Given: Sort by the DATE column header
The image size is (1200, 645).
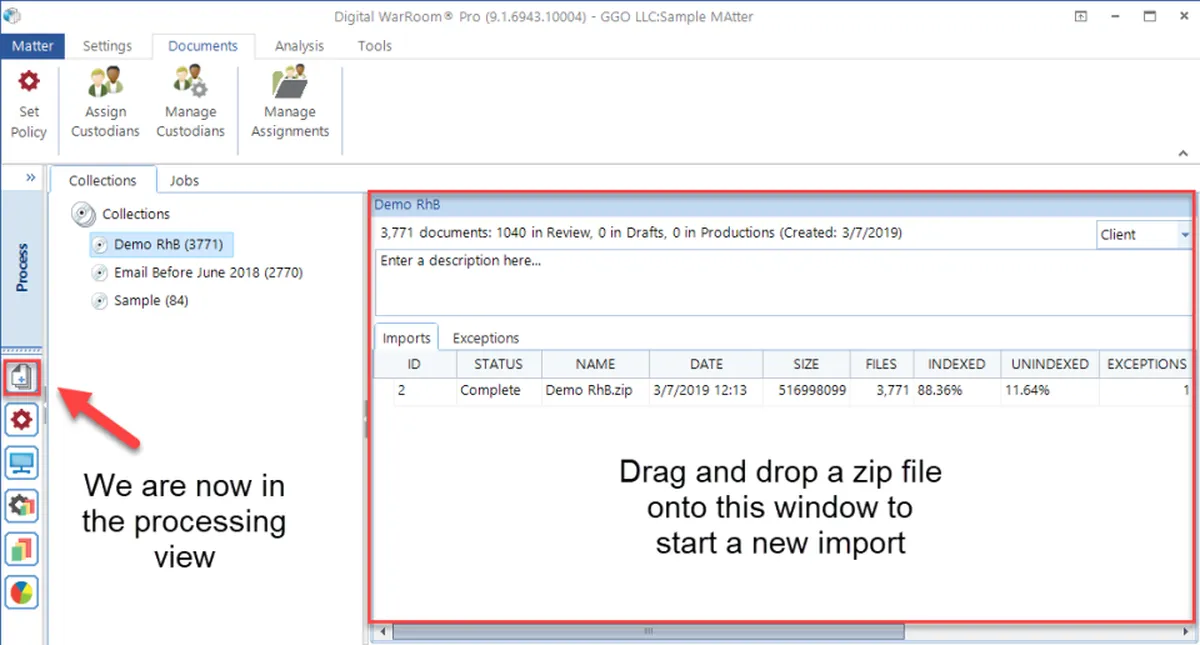Looking at the screenshot, I should (x=706, y=364).
